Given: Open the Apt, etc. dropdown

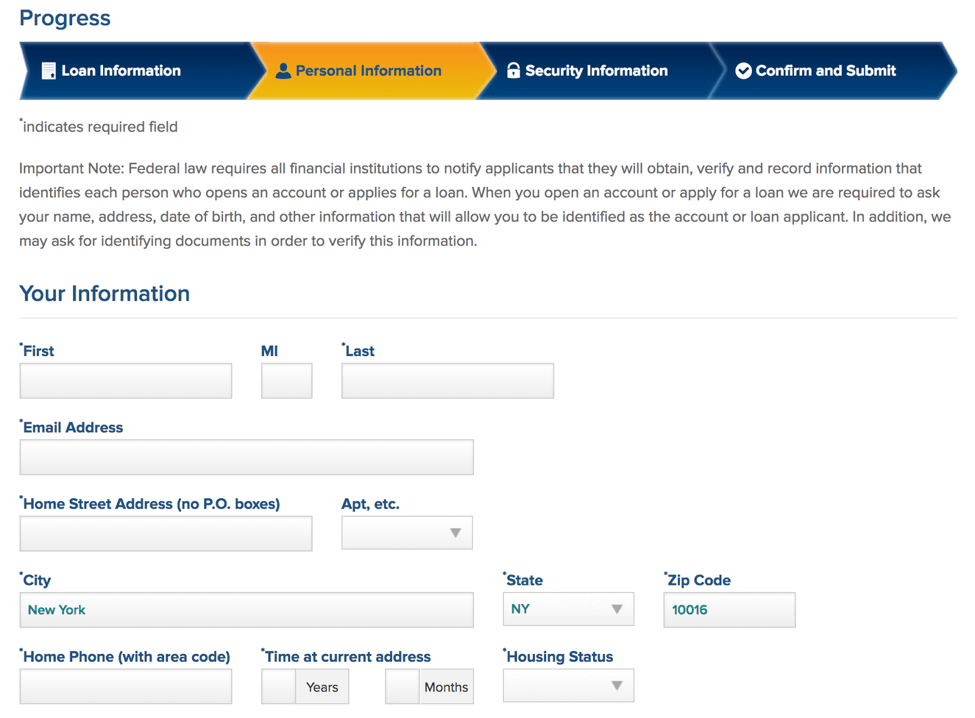Looking at the screenshot, I should (x=407, y=533).
